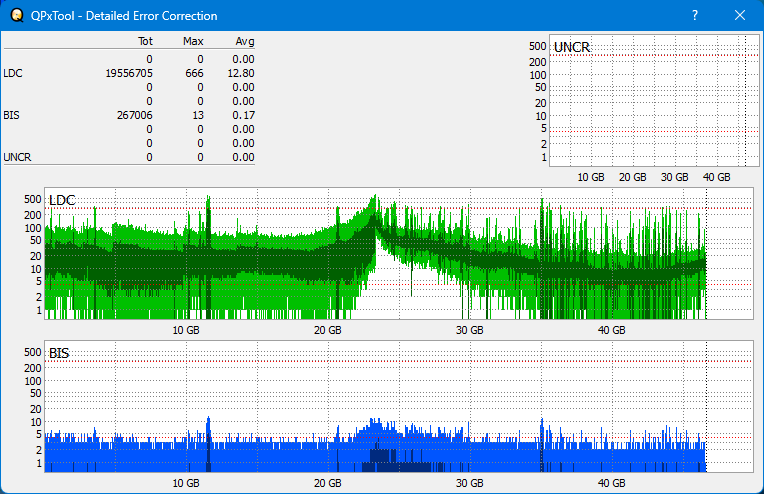Screen dimensions: 764x494
Task: Click the Max column header
Action: [x=193, y=41]
